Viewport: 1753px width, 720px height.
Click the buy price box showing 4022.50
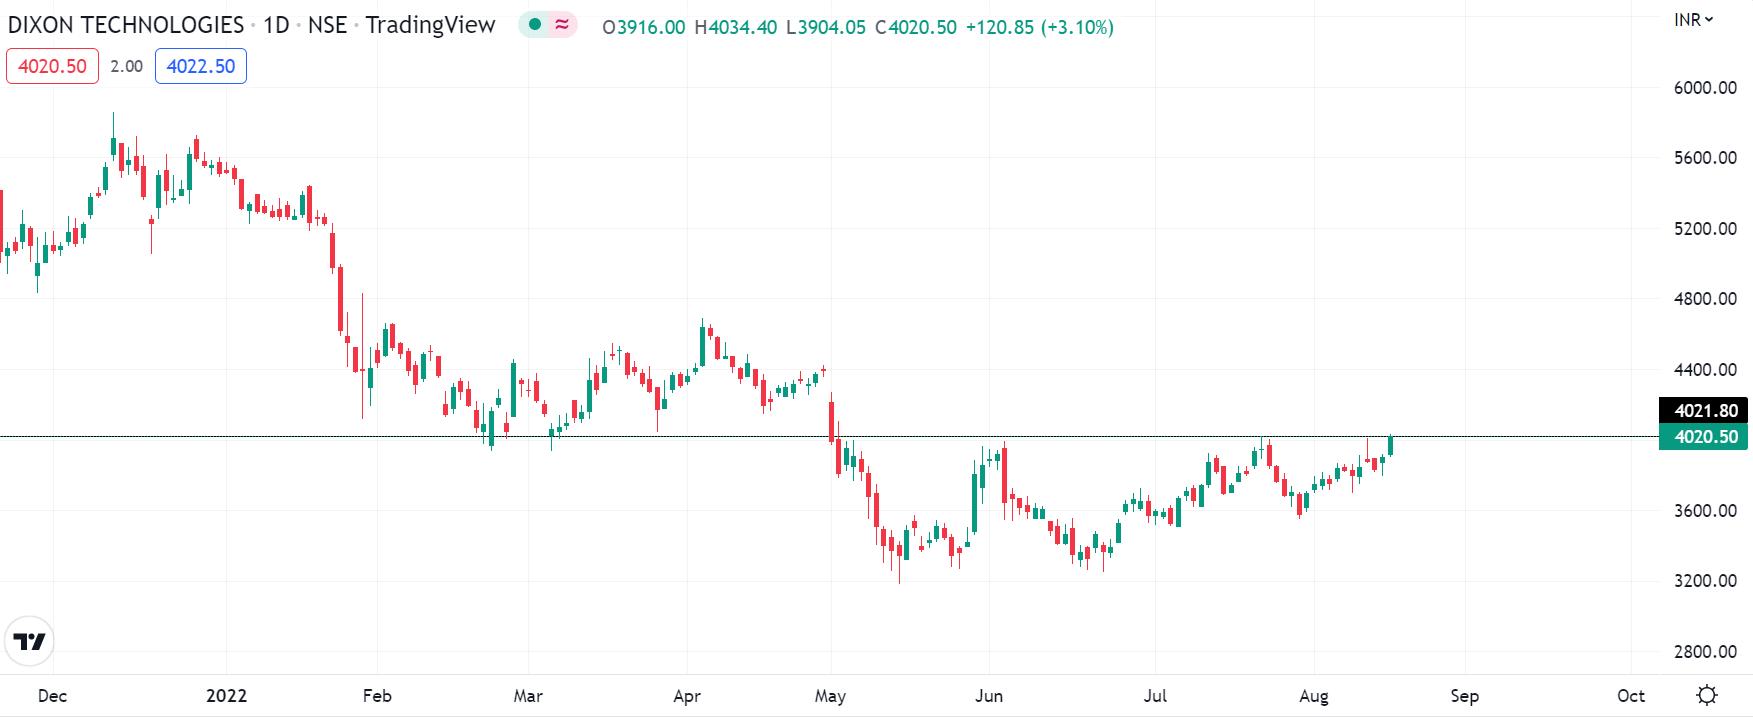pos(200,65)
